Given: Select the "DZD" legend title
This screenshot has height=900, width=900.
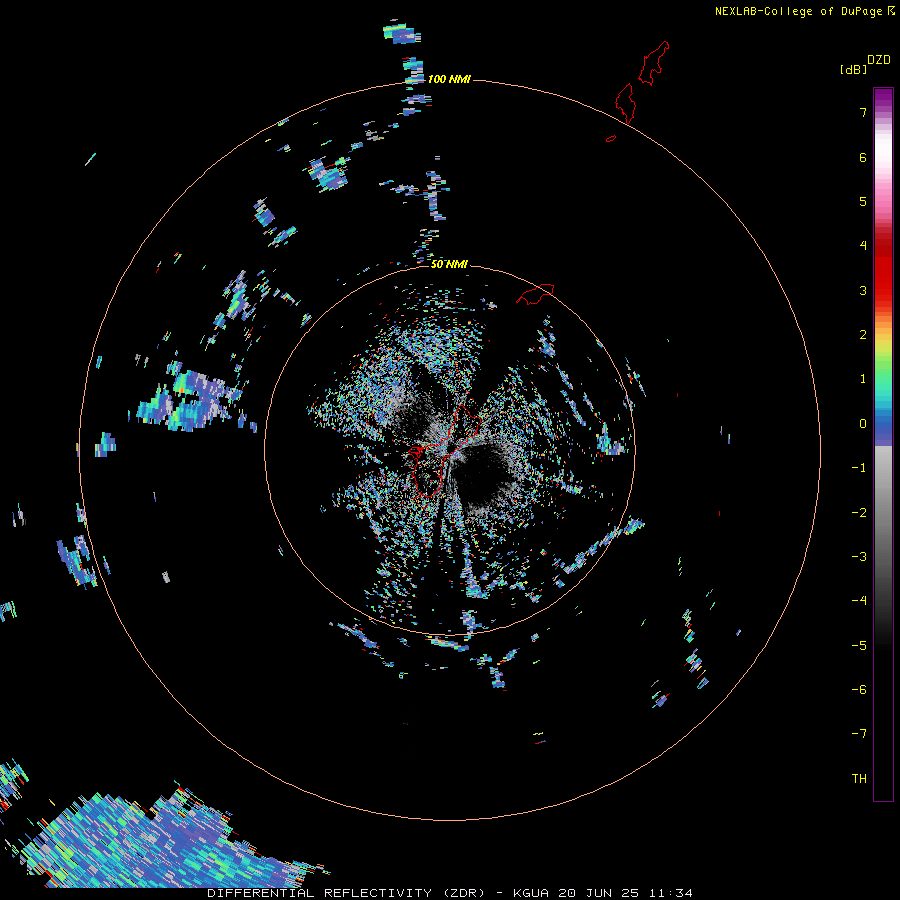Looking at the screenshot, I should [879, 60].
